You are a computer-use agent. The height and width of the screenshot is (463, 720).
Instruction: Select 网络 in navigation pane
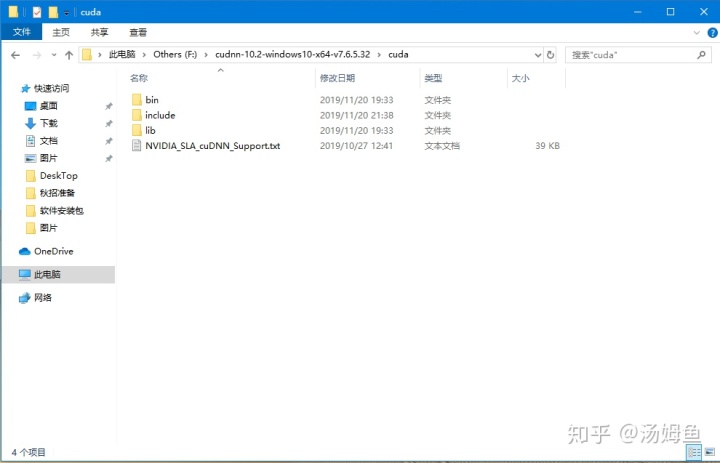click(x=42, y=298)
